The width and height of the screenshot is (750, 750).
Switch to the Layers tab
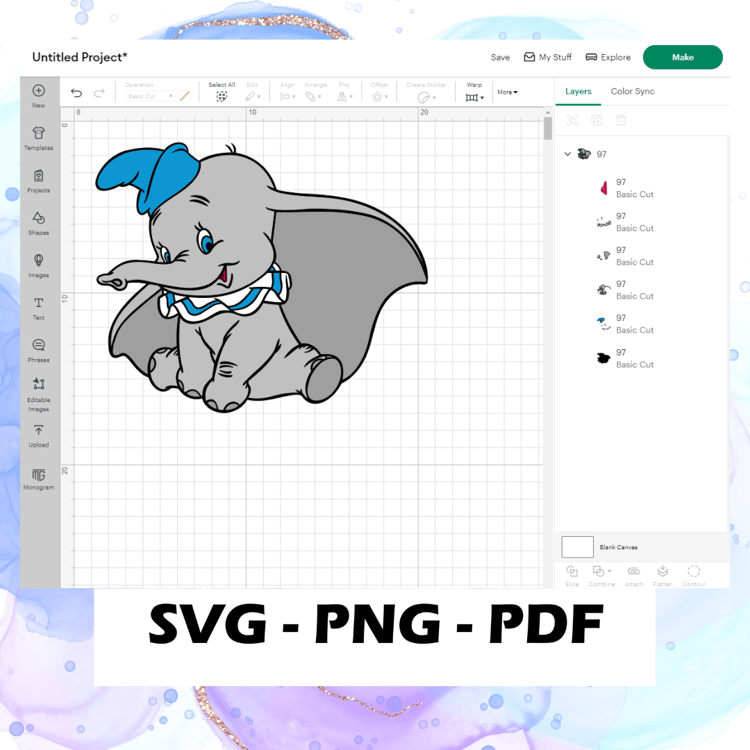[x=578, y=91]
